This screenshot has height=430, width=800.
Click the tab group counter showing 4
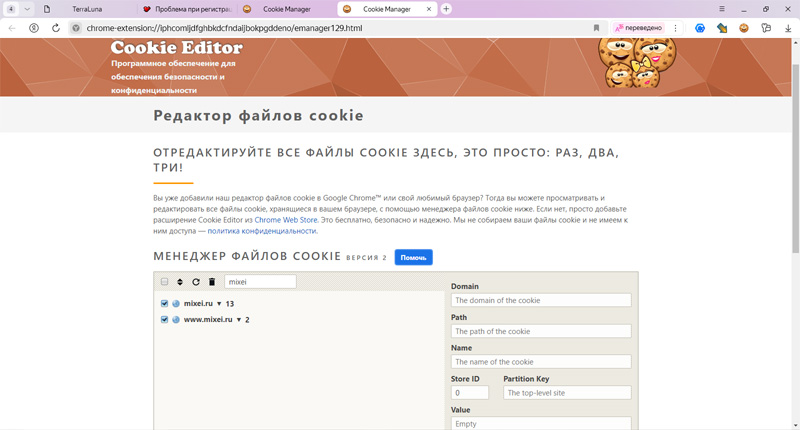(11, 9)
